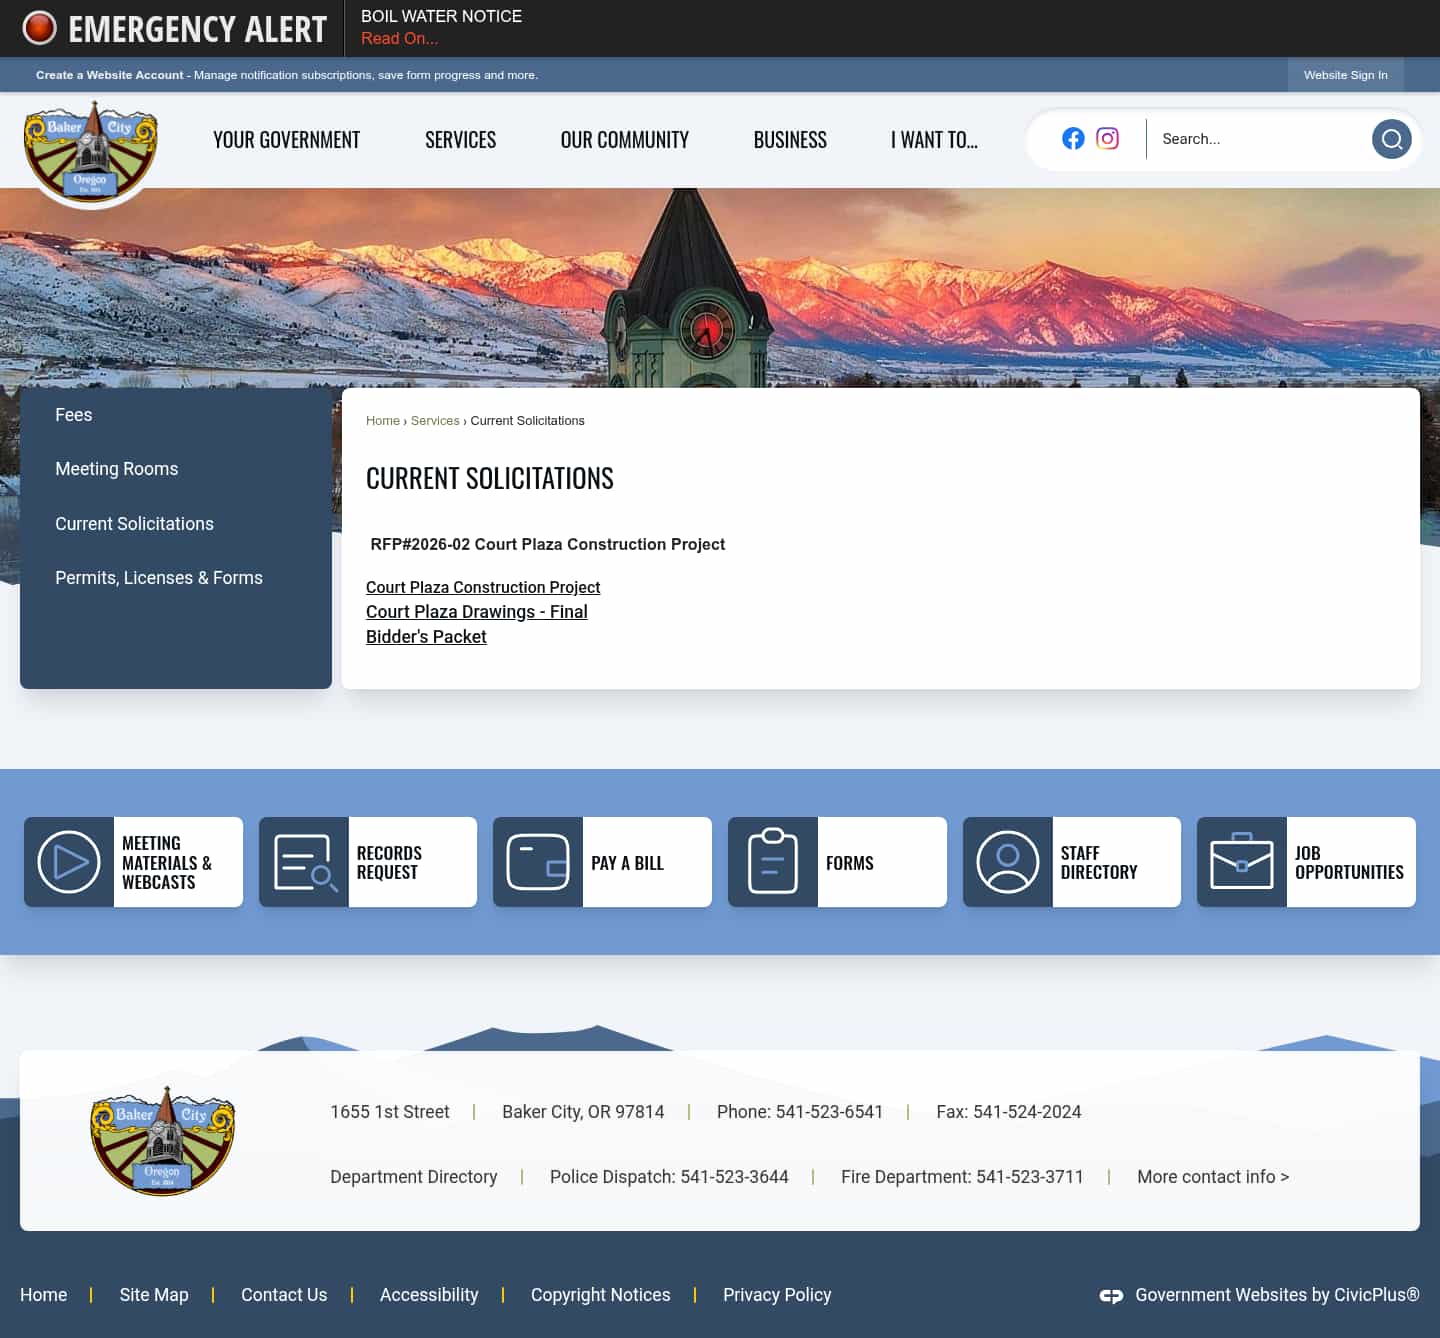The height and width of the screenshot is (1338, 1440).
Task: Click the Forms clipboard icon
Action: click(x=772, y=861)
